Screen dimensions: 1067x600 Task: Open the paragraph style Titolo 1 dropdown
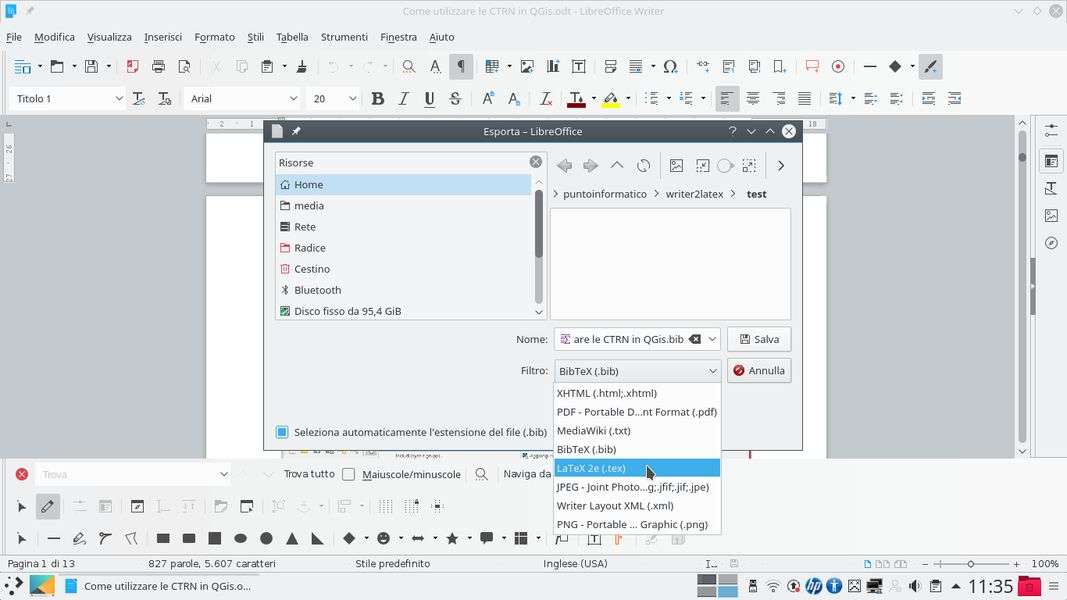119,99
